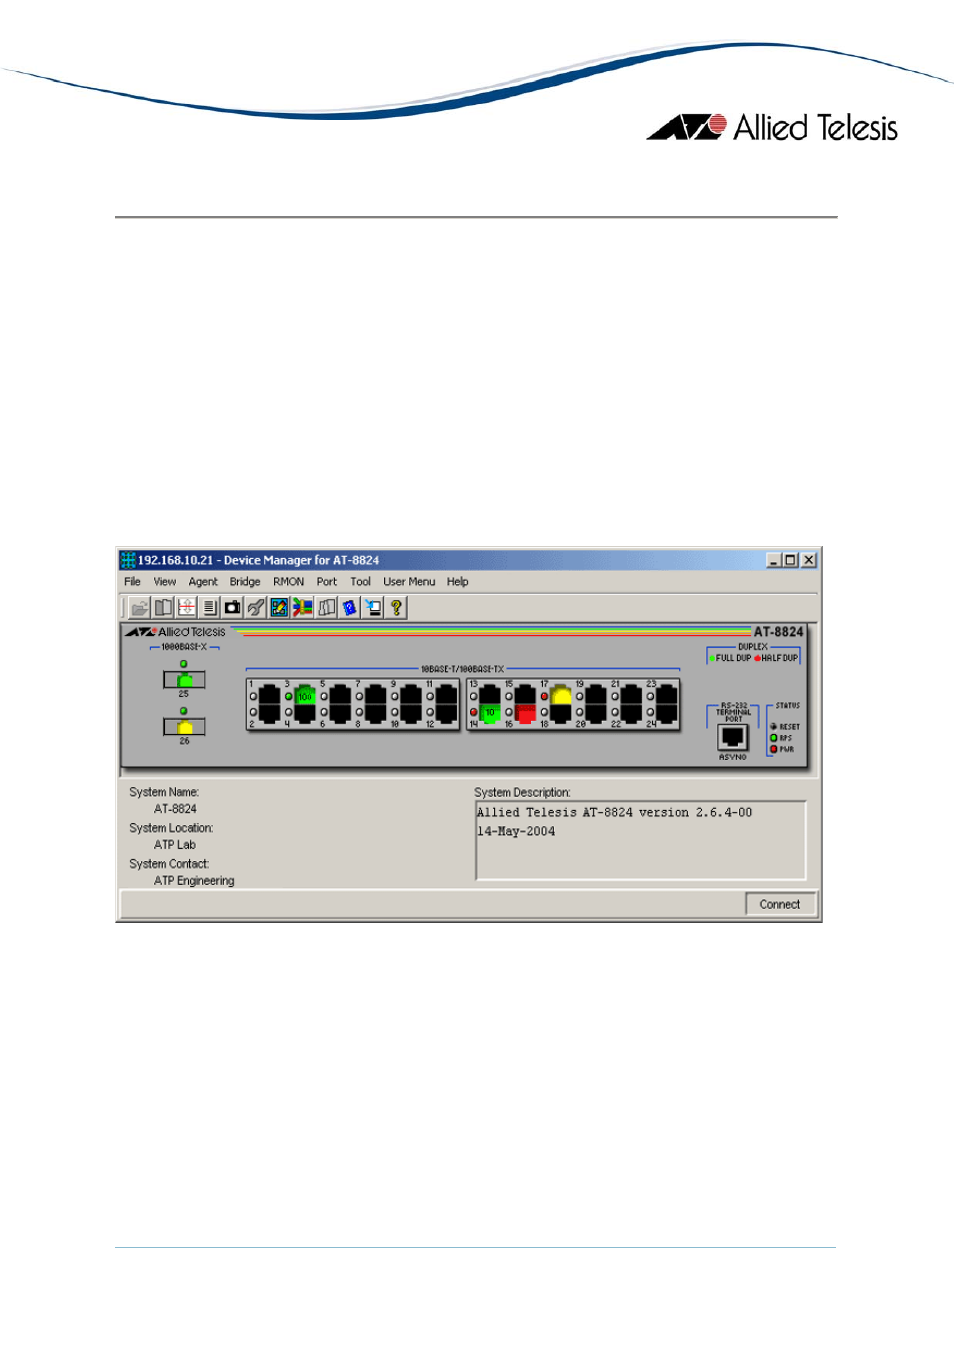The width and height of the screenshot is (954, 1350).
Task: Click the camera toolbar icon
Action: tap(232, 607)
